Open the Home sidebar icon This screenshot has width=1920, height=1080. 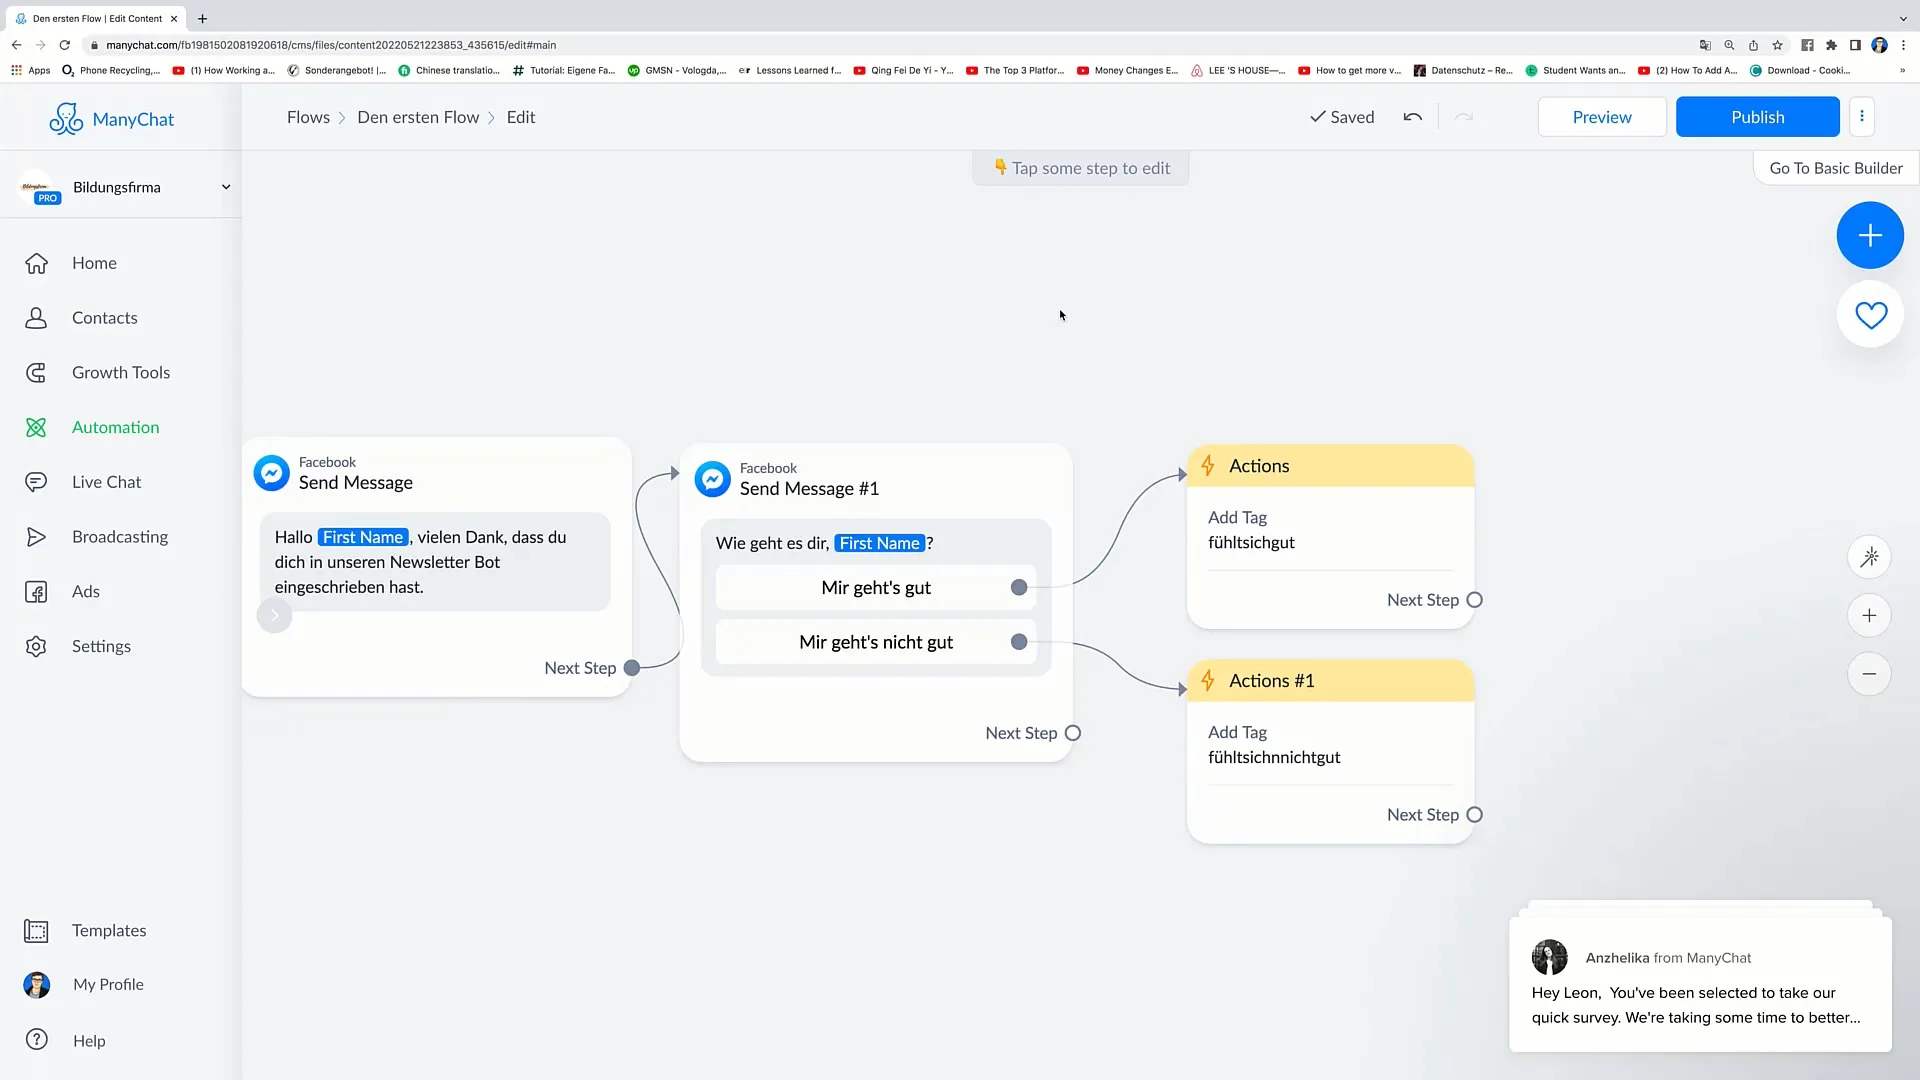(36, 263)
